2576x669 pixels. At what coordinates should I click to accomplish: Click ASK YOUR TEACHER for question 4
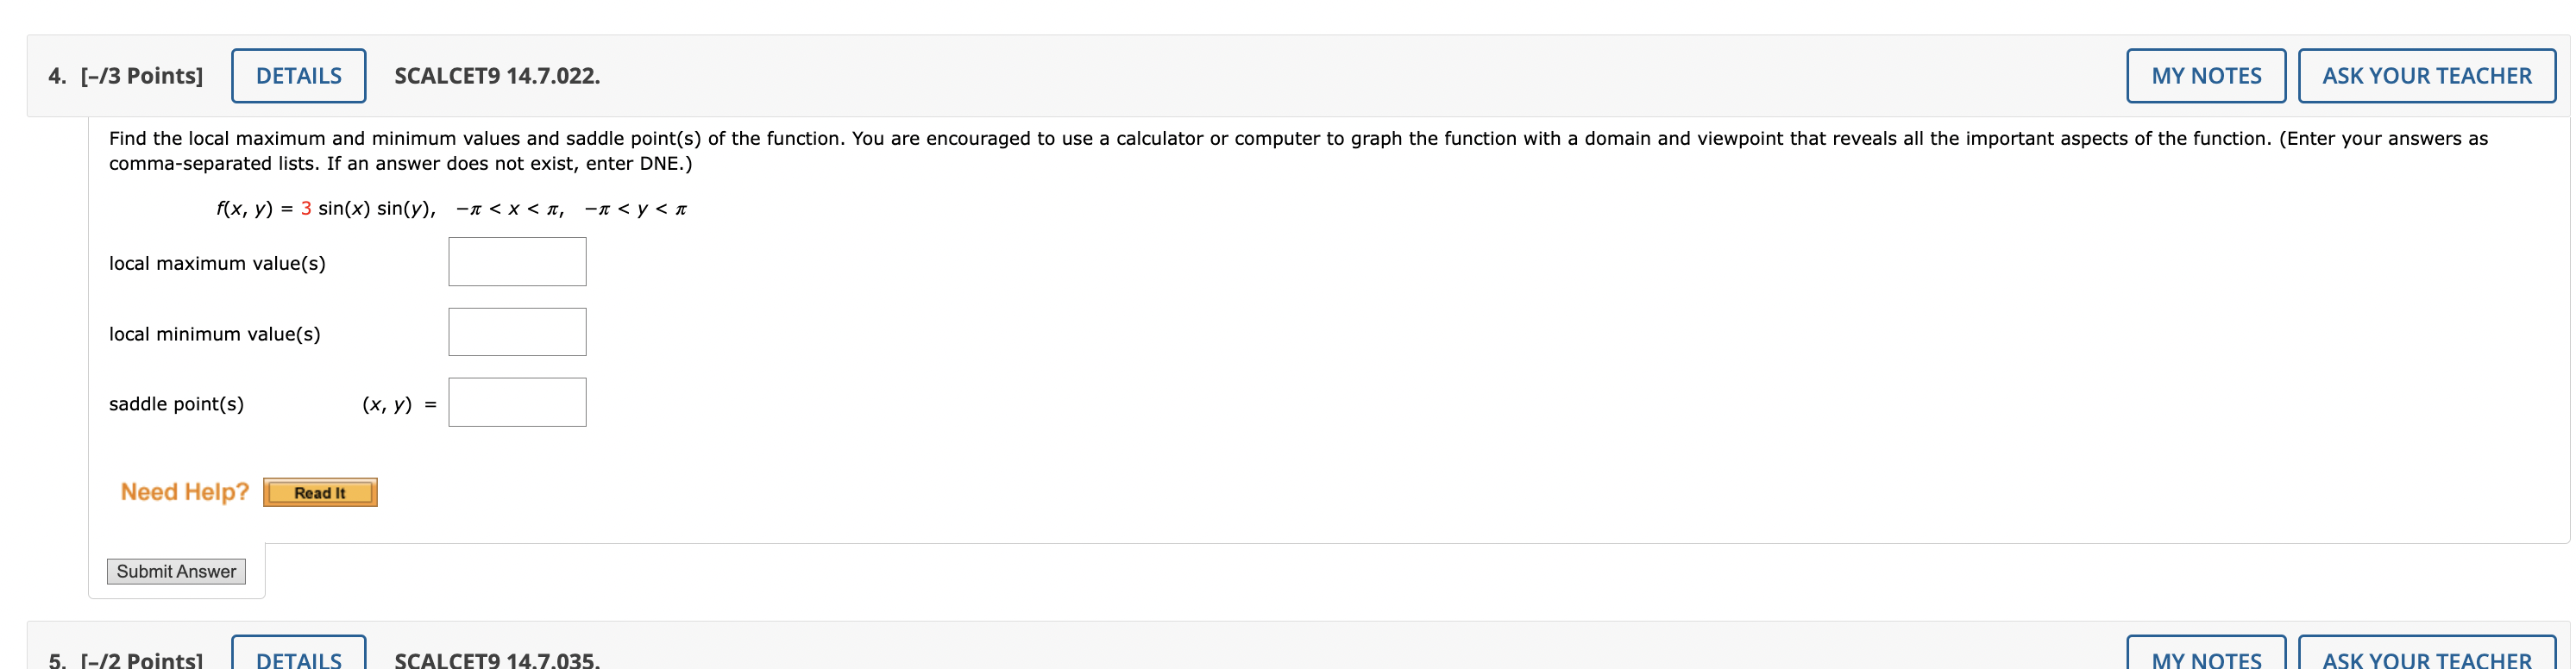tap(2427, 75)
